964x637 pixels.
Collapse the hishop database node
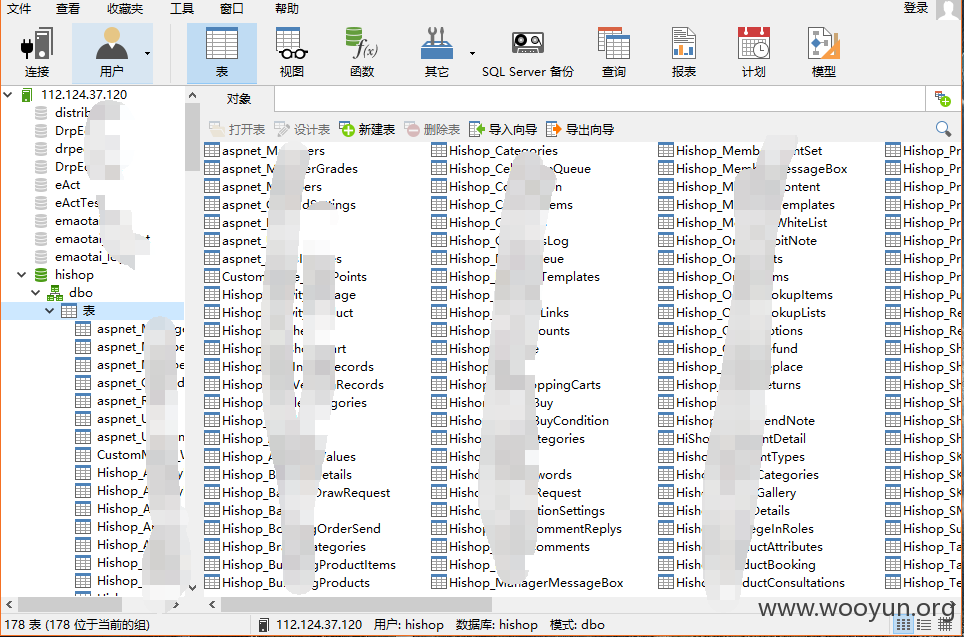22,275
